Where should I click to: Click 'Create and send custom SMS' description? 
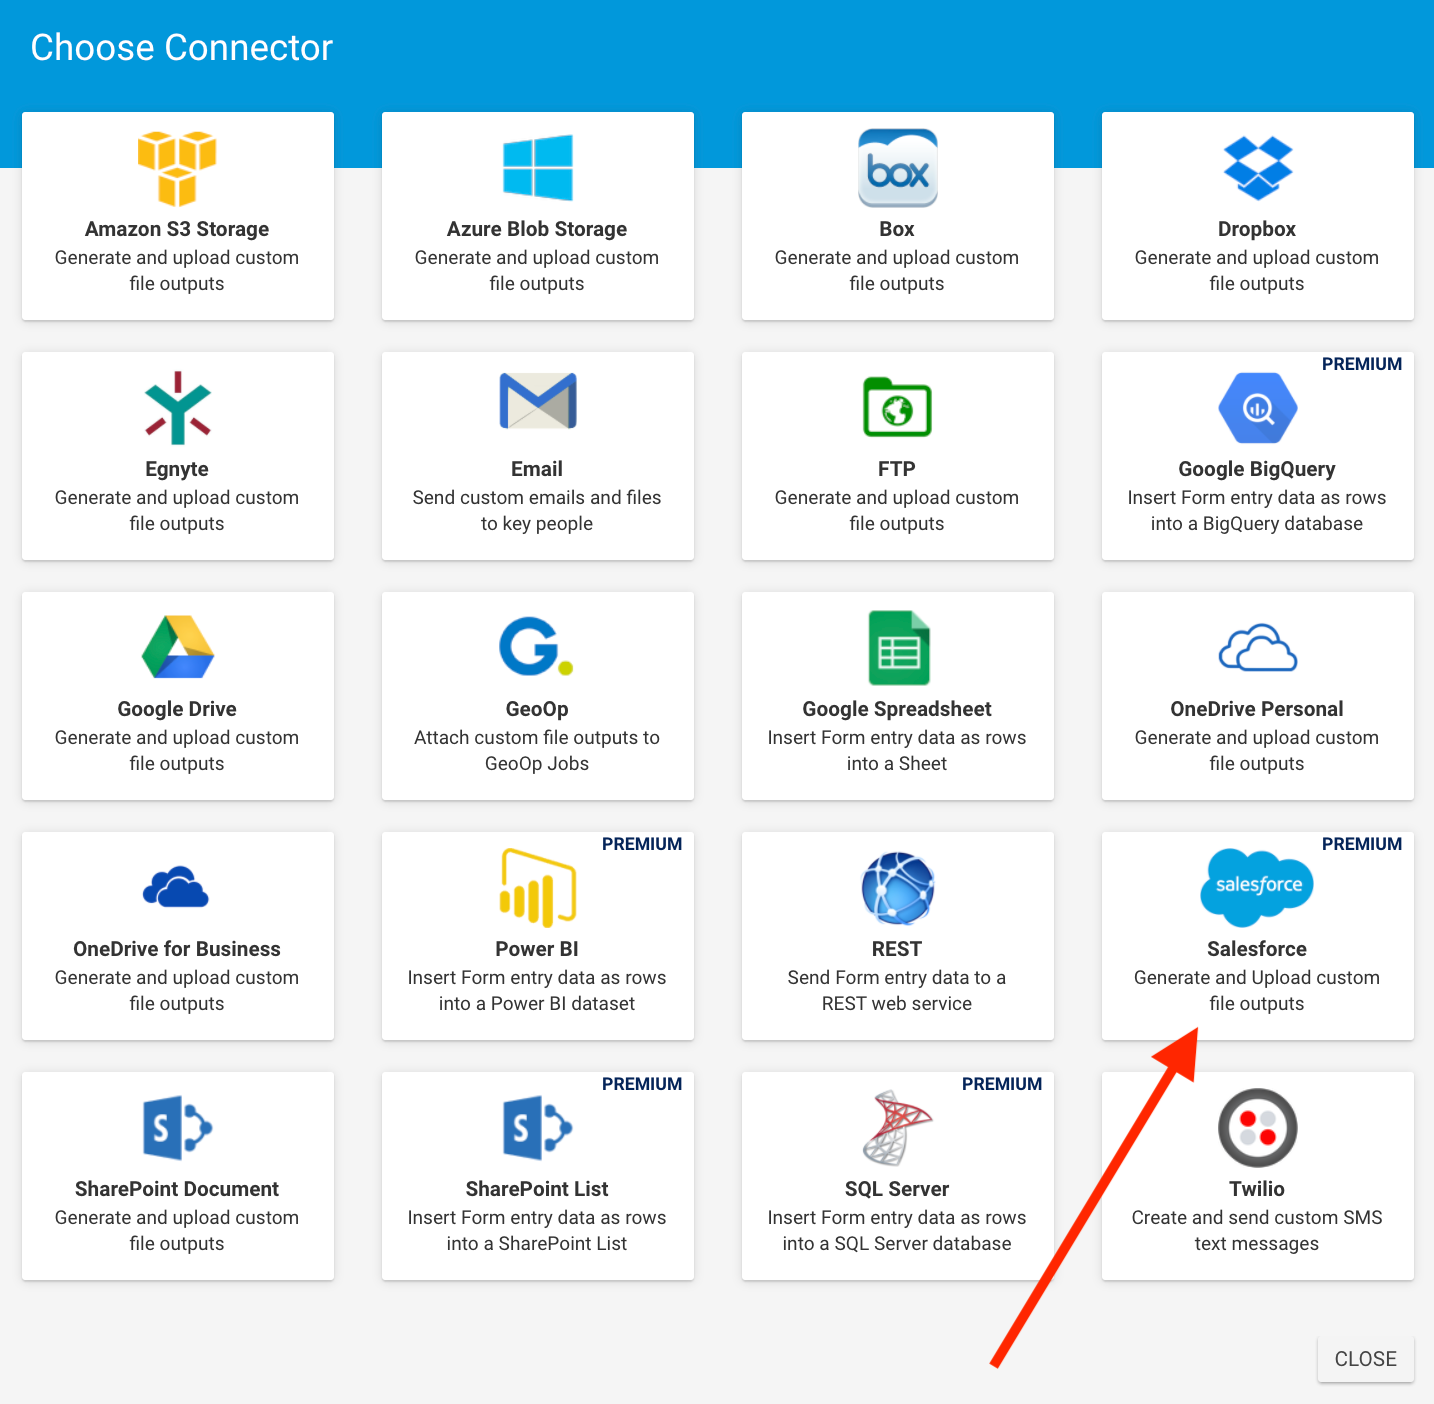(1257, 1217)
